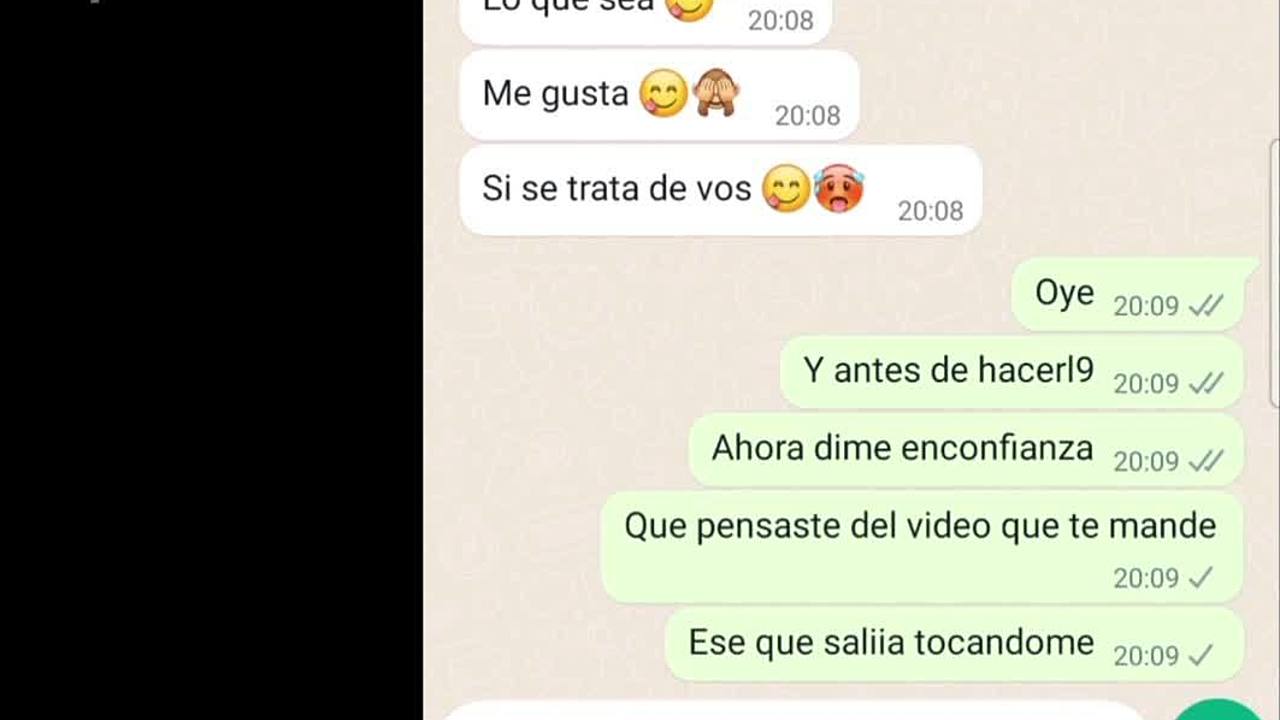Click the single tick on the video question message
The image size is (1280, 720).
[x=1201, y=578]
